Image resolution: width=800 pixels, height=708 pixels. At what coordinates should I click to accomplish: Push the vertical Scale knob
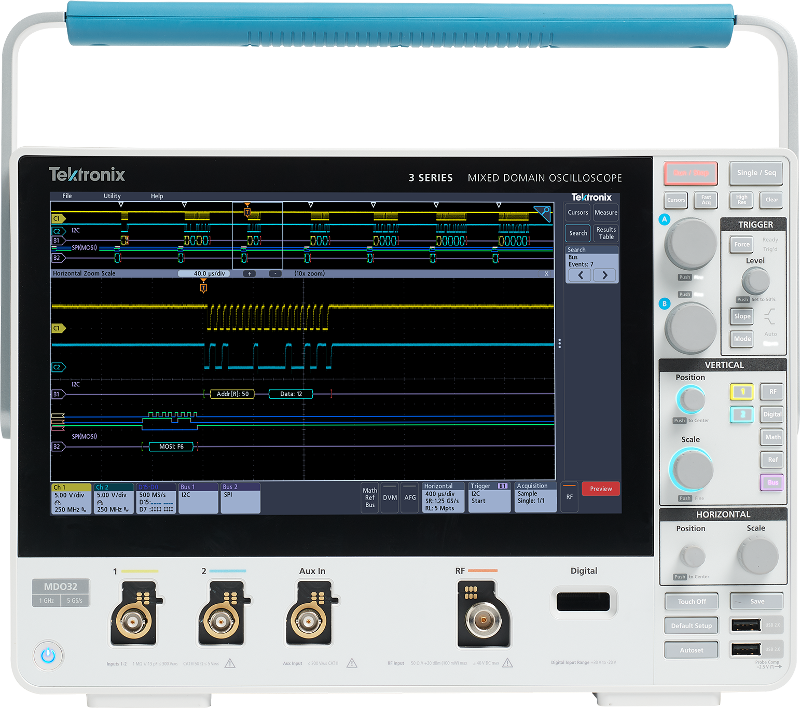(691, 470)
